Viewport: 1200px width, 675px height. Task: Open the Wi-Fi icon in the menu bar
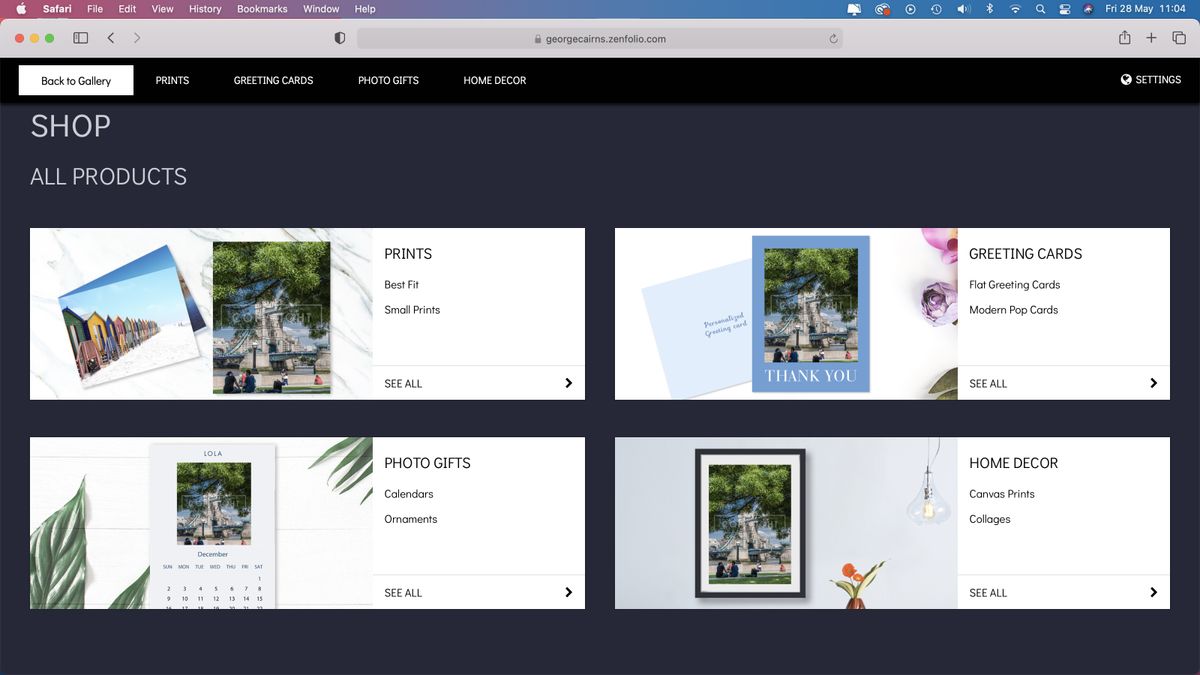tap(1015, 9)
